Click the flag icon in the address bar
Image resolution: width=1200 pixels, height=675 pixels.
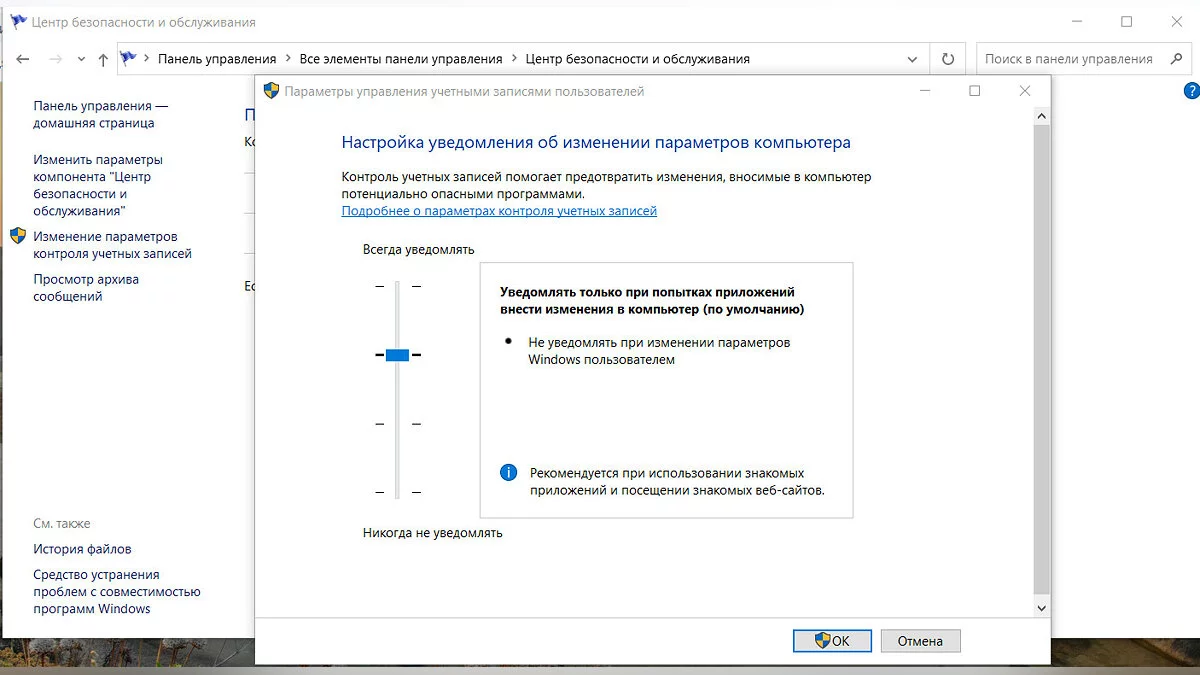tap(128, 59)
